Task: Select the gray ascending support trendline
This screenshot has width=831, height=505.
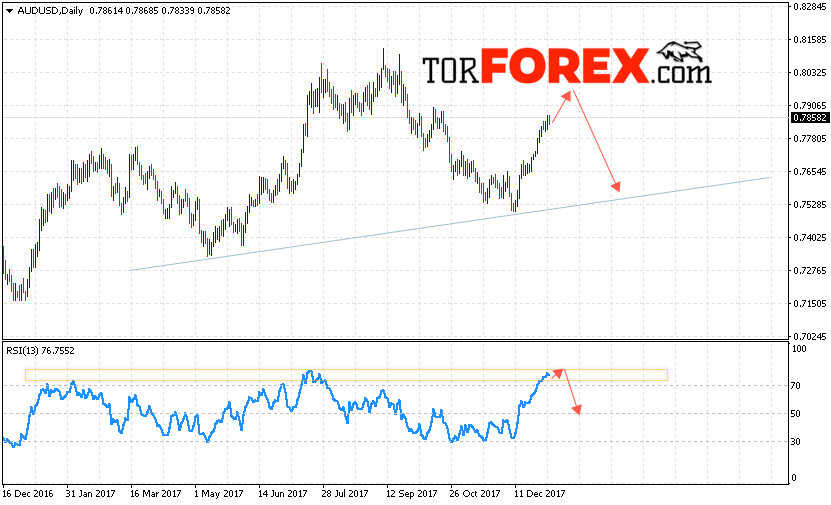Action: [450, 224]
